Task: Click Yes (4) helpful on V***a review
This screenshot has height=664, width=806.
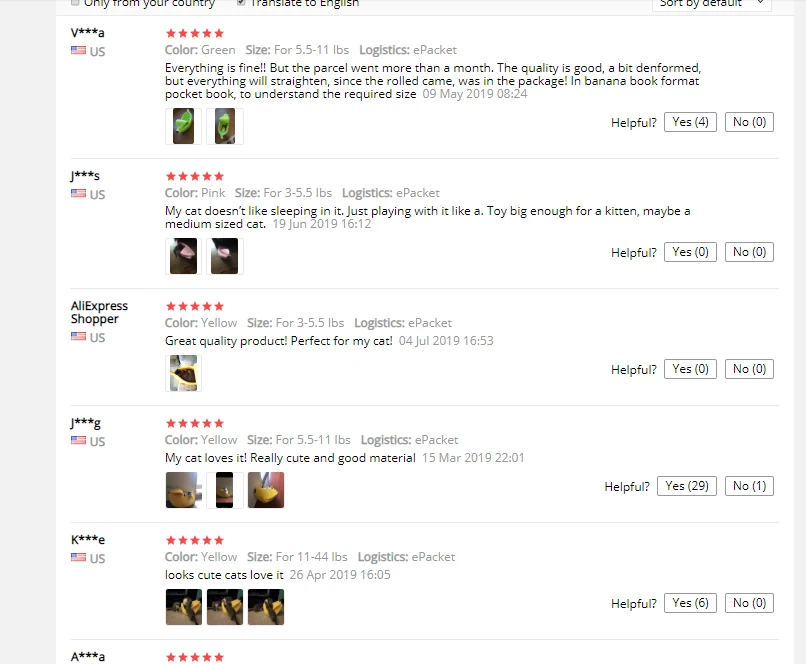Action: [x=690, y=122]
